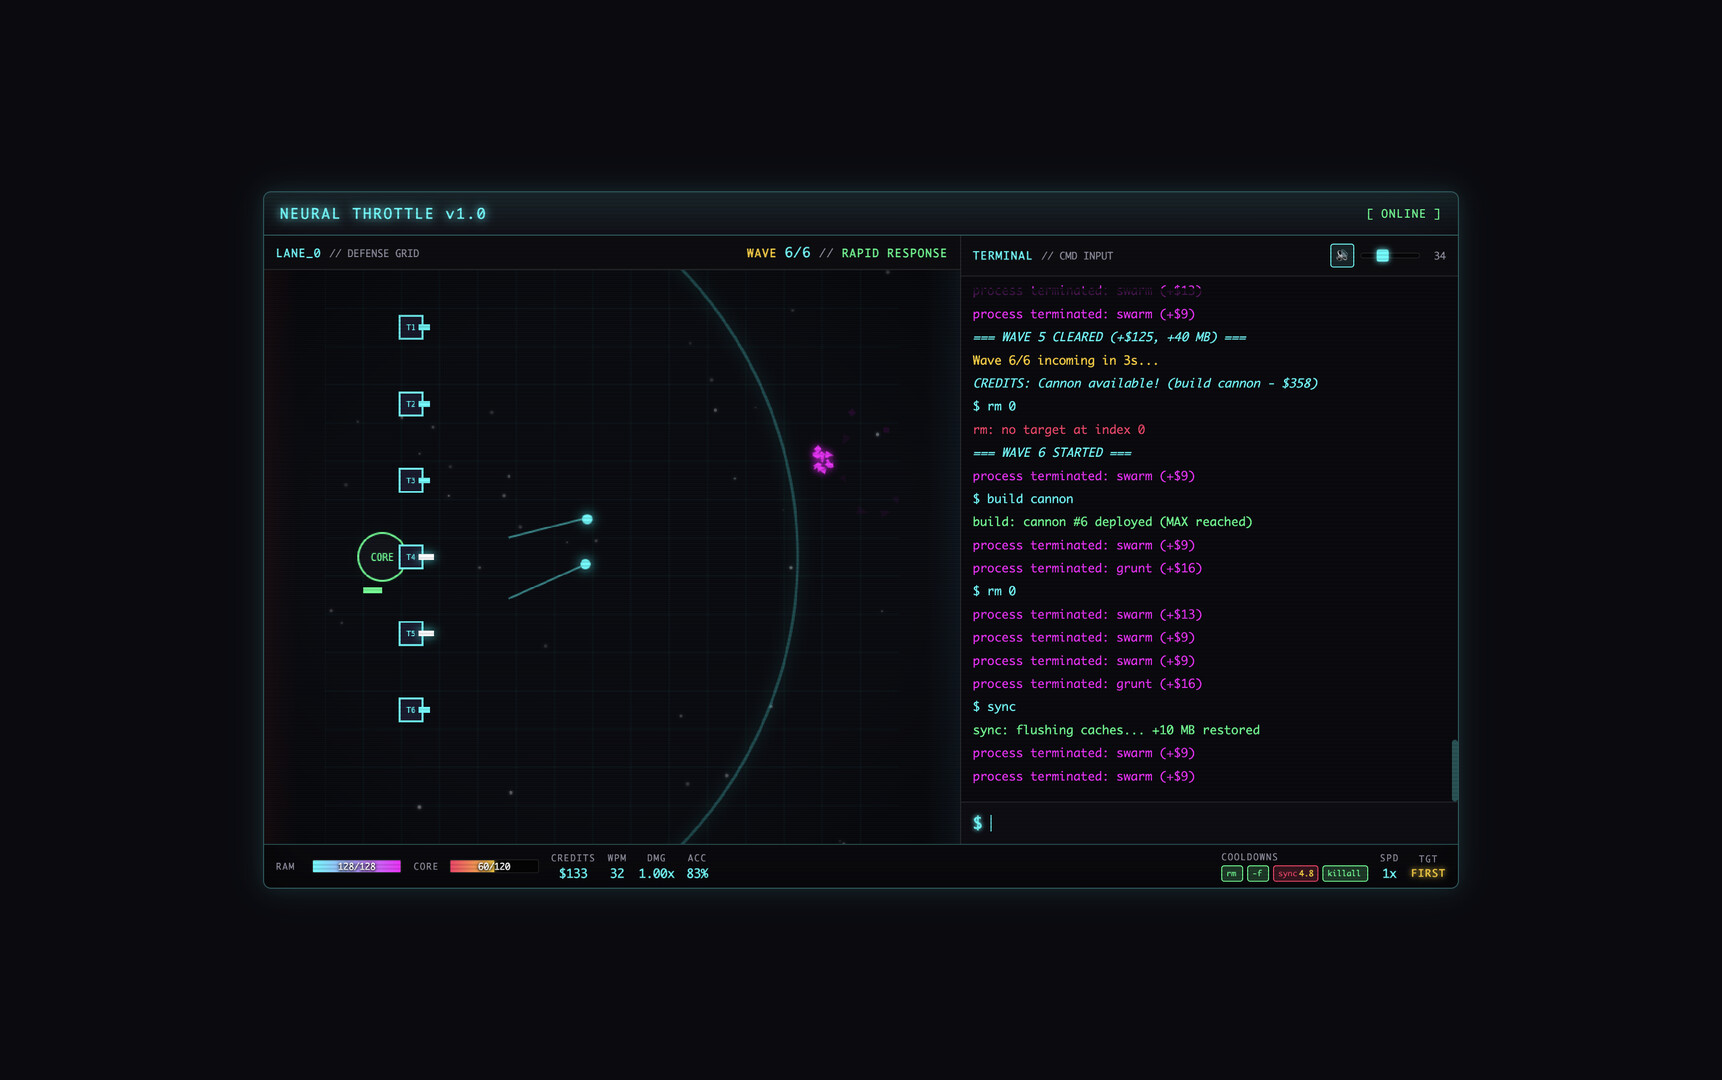The width and height of the screenshot is (1722, 1080).
Task: Toggle the ONLINE status indicator
Action: [1404, 213]
